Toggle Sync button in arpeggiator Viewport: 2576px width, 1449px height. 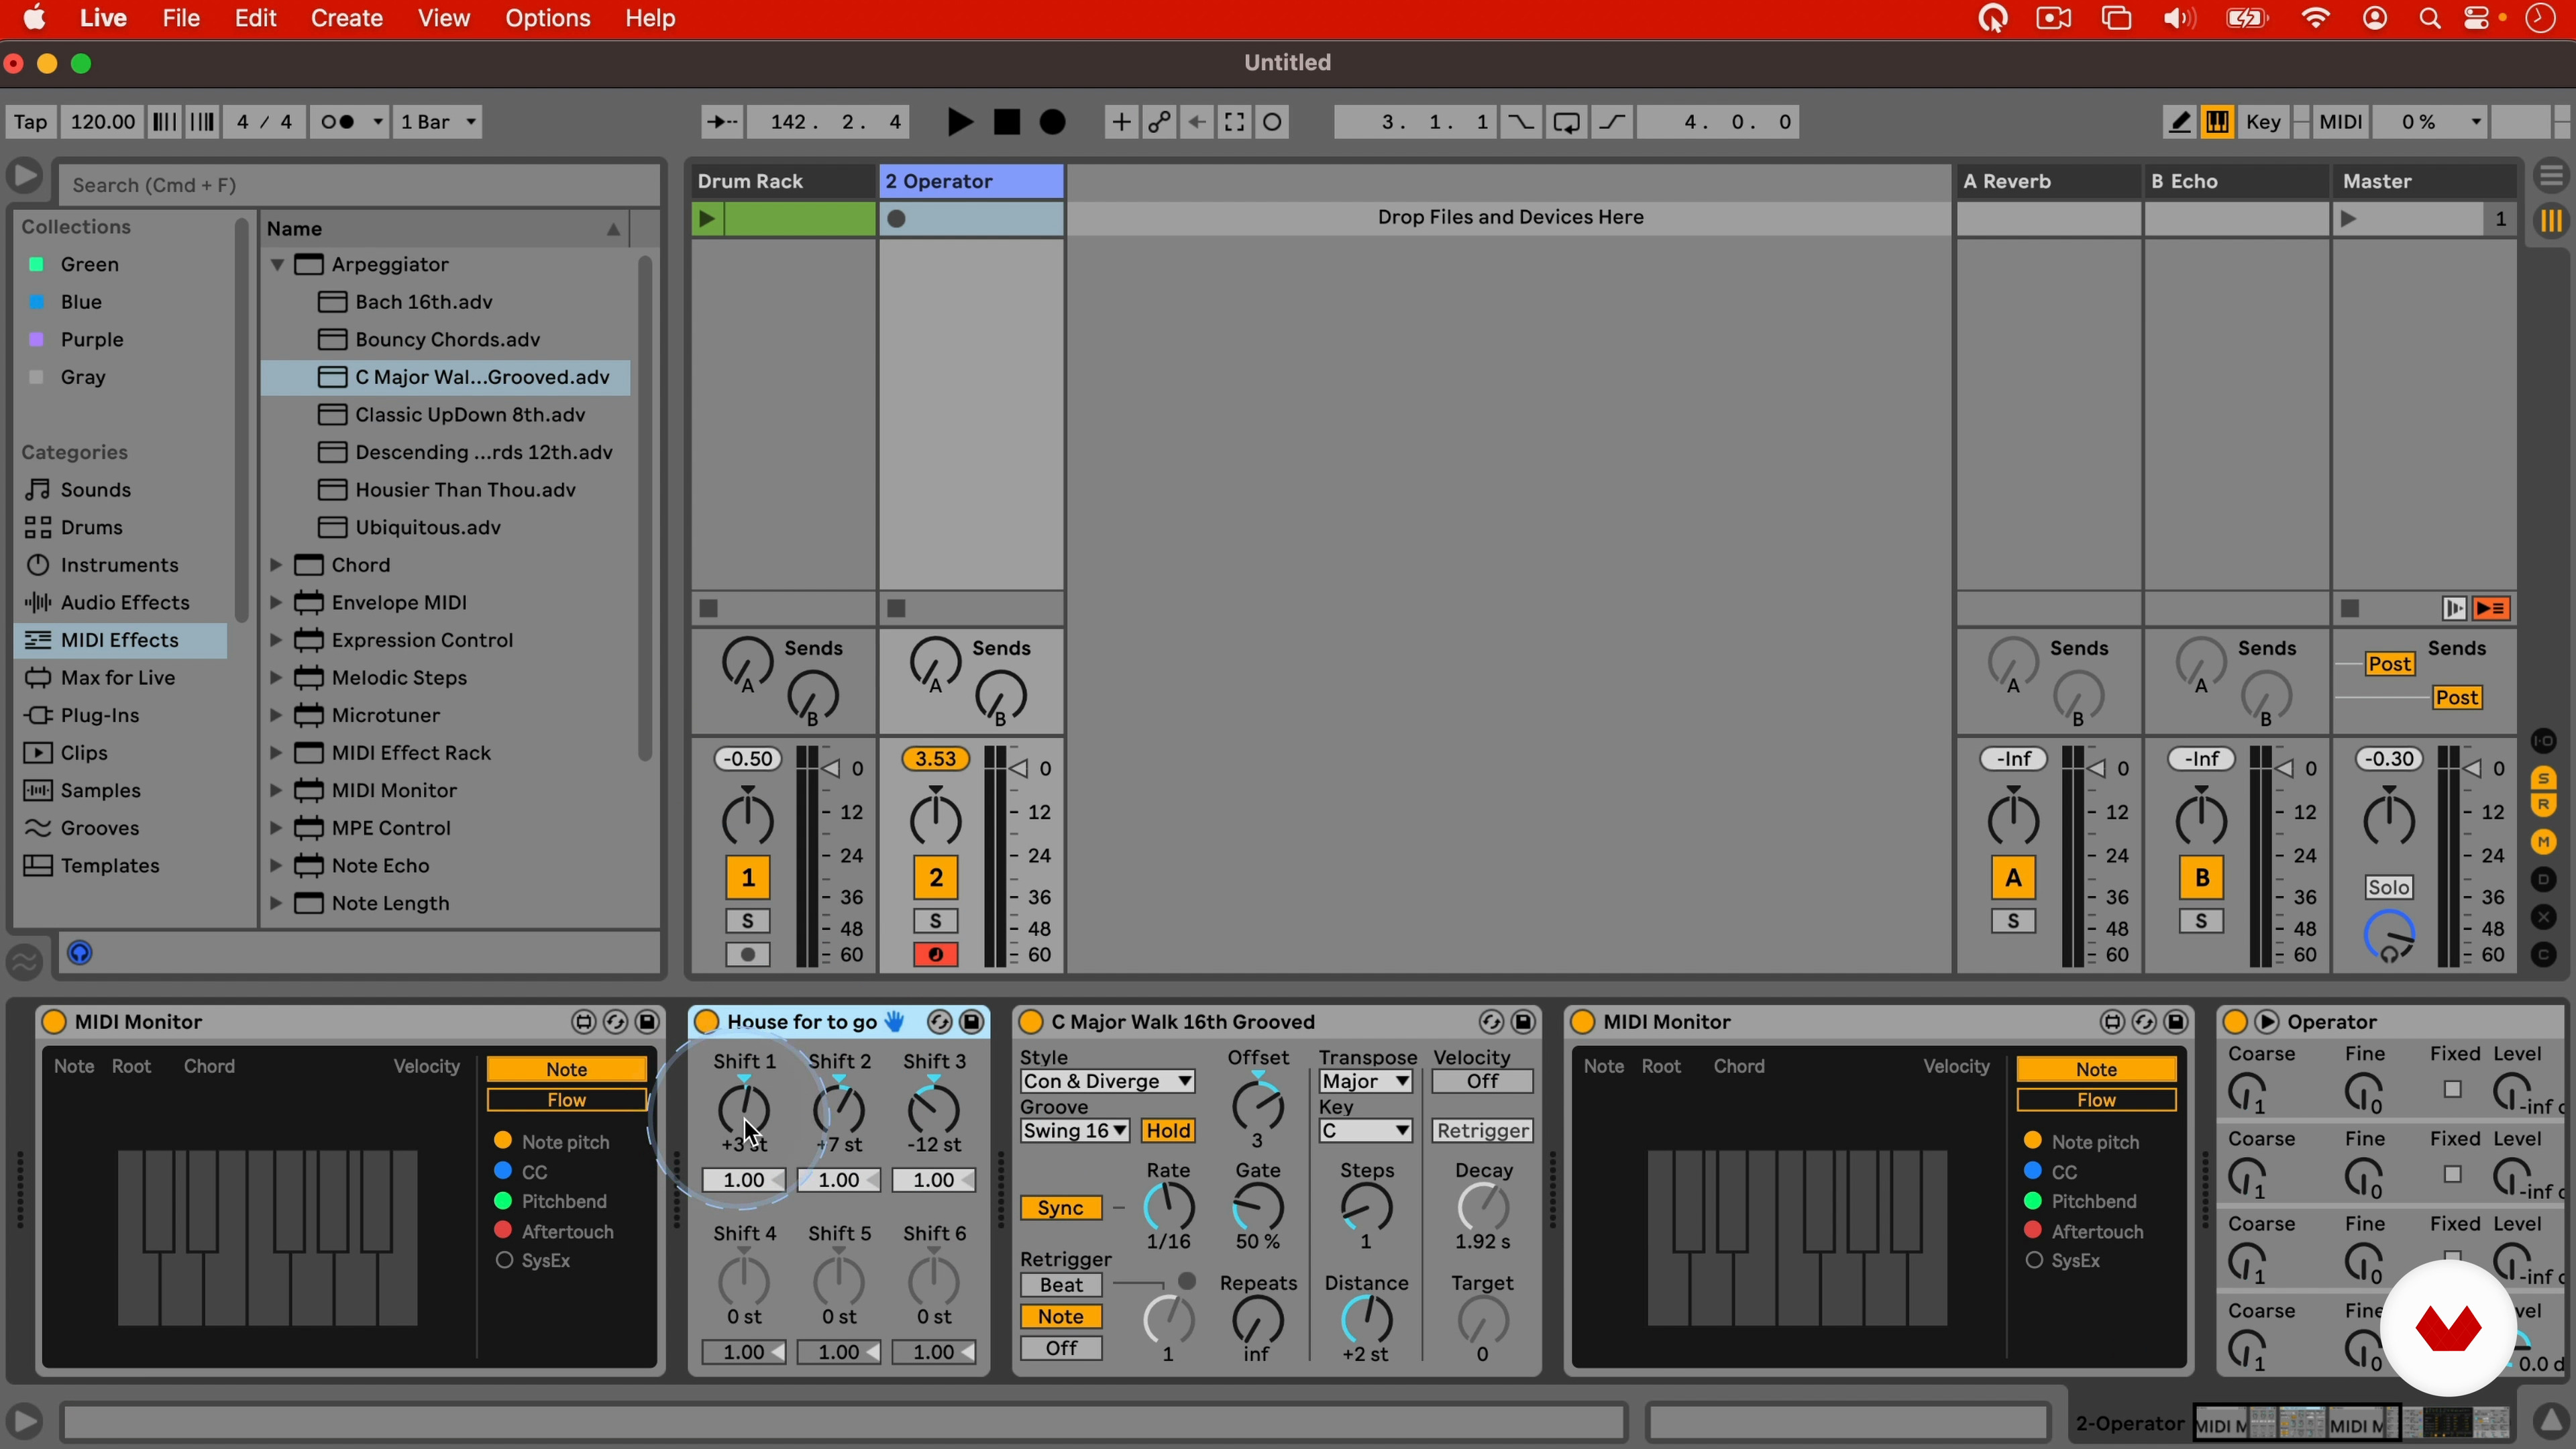1060,1208
